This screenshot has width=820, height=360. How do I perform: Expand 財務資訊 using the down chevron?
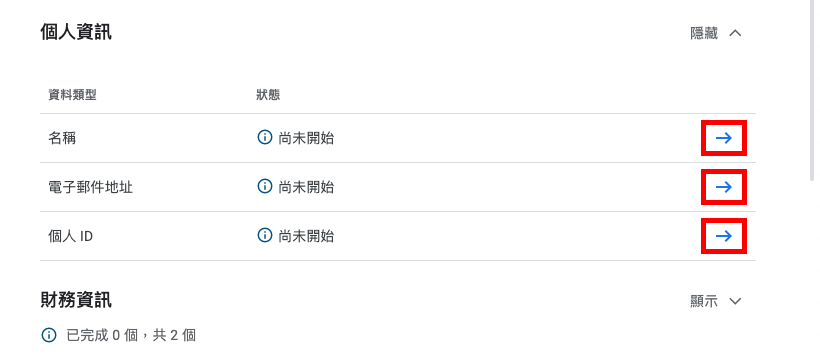tap(735, 301)
